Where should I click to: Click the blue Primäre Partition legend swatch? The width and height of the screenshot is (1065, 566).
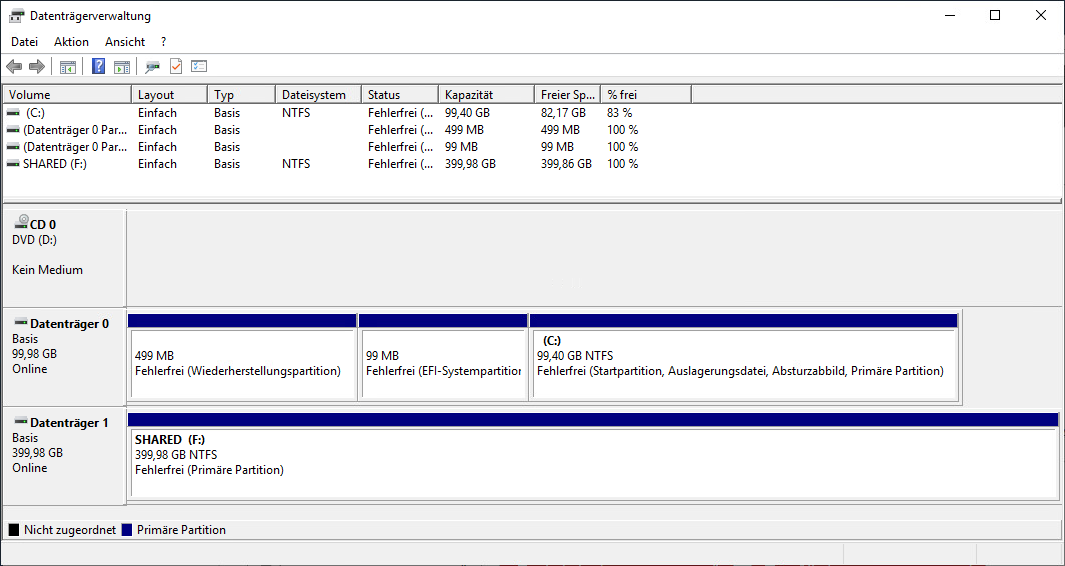coord(127,530)
